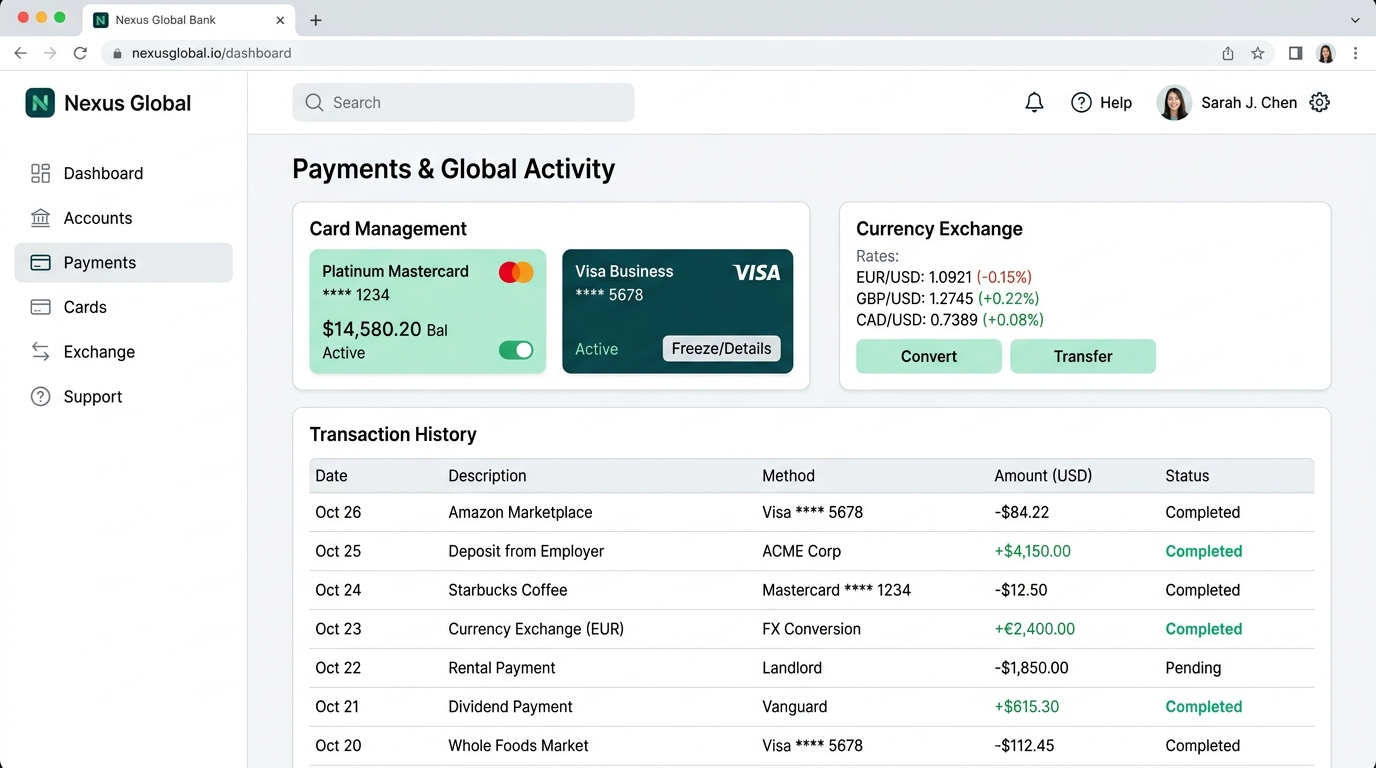Bookmark page with the star icon
The image size is (1376, 768).
(1258, 53)
